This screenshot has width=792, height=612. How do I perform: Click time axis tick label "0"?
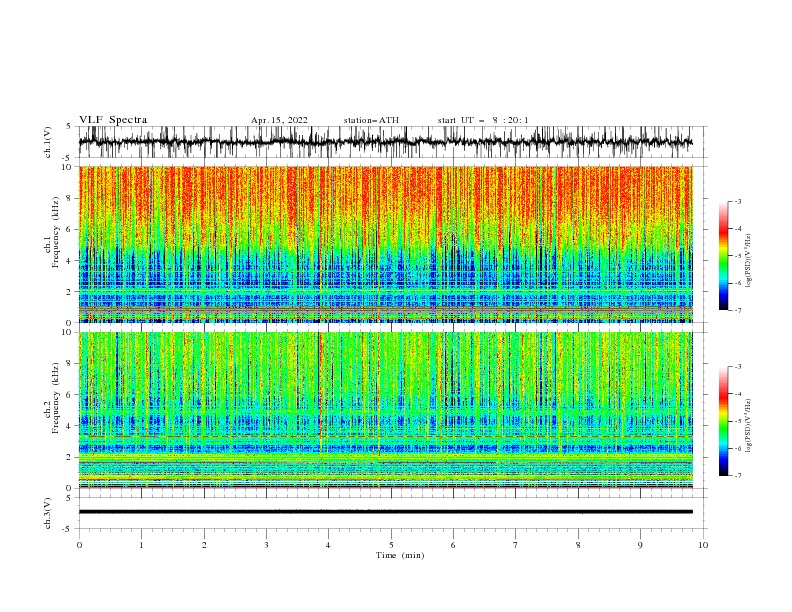tap(79, 545)
